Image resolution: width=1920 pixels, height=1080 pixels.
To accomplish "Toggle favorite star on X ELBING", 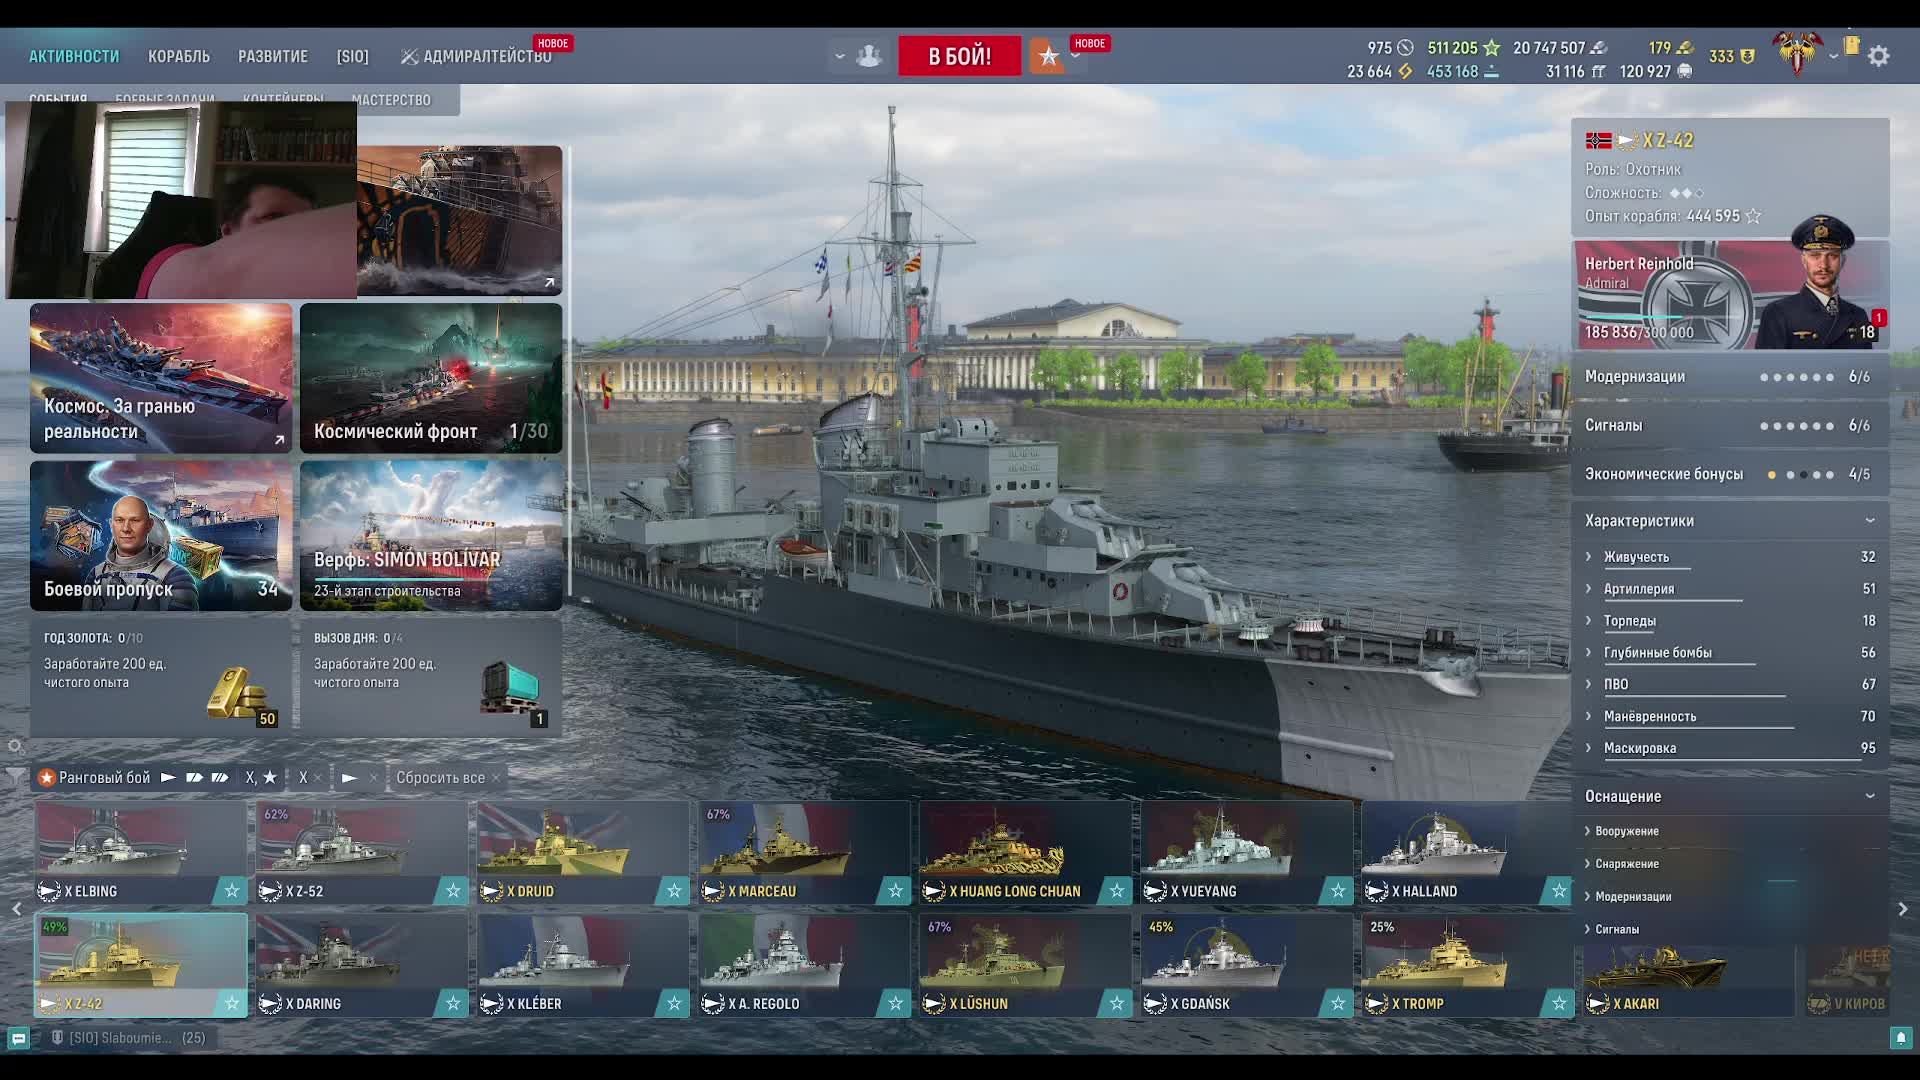I will (x=231, y=890).
